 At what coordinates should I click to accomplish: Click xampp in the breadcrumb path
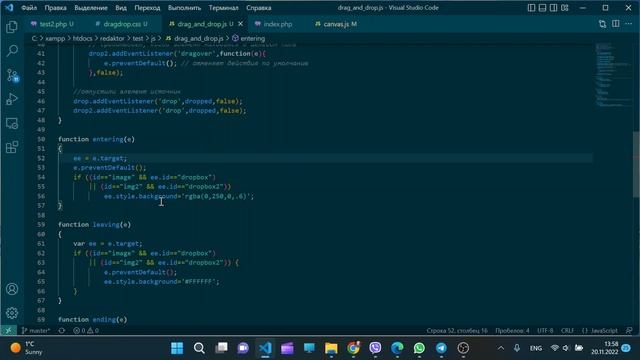point(55,38)
